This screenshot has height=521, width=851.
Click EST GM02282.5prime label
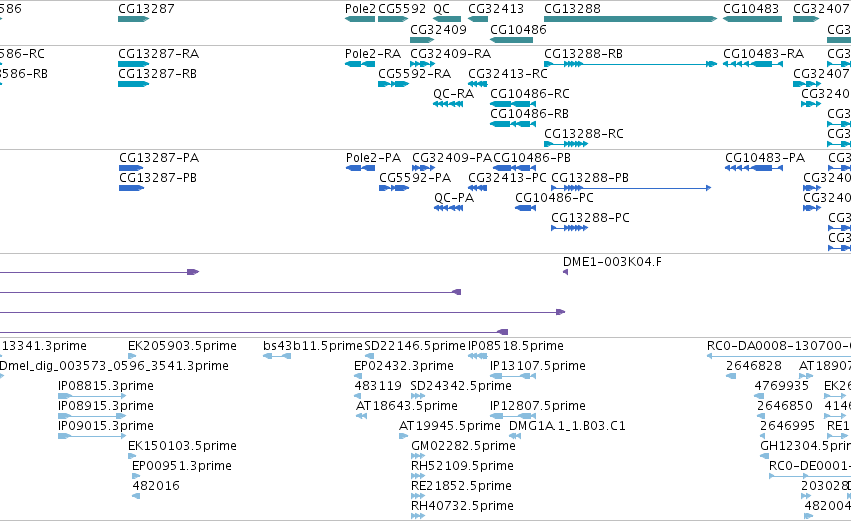(463, 447)
